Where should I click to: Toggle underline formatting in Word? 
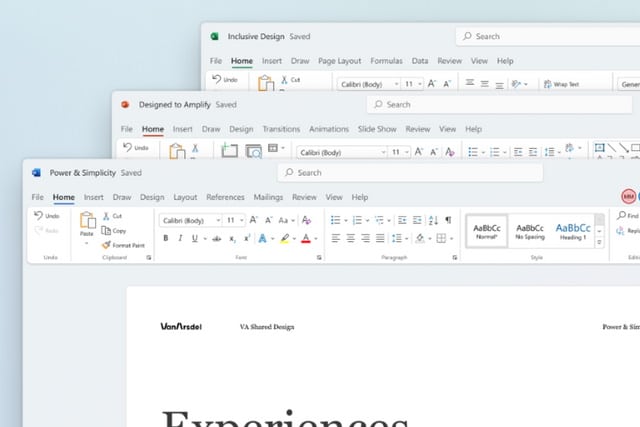click(194, 239)
